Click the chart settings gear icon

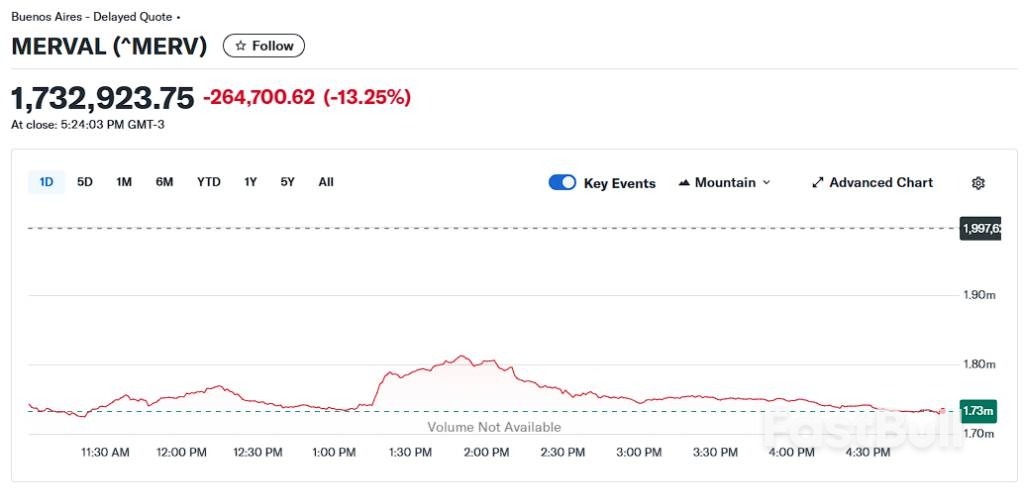click(x=978, y=183)
